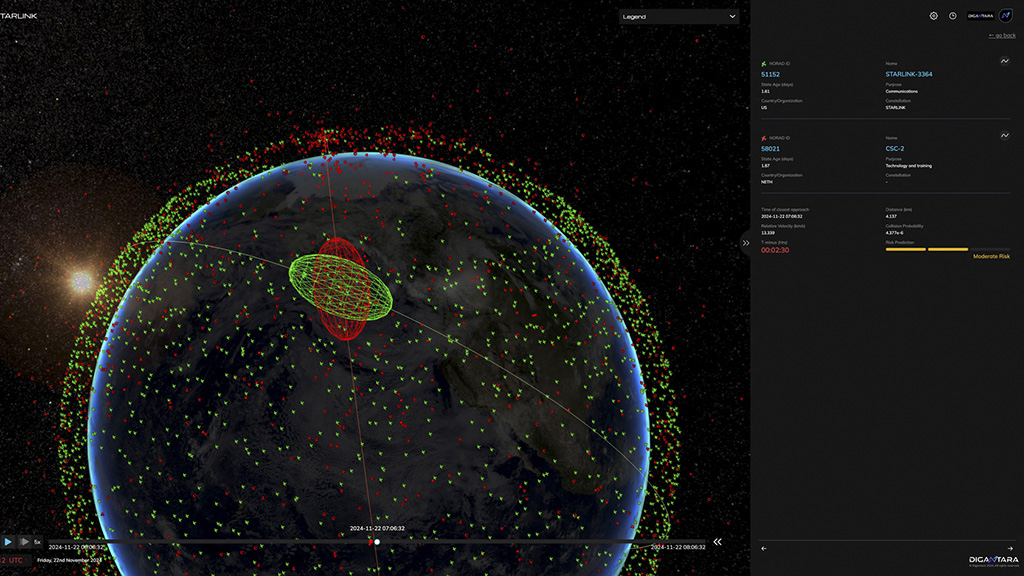Open the clock history icon
Image resolution: width=1024 pixels, height=576 pixels.
[x=953, y=16]
